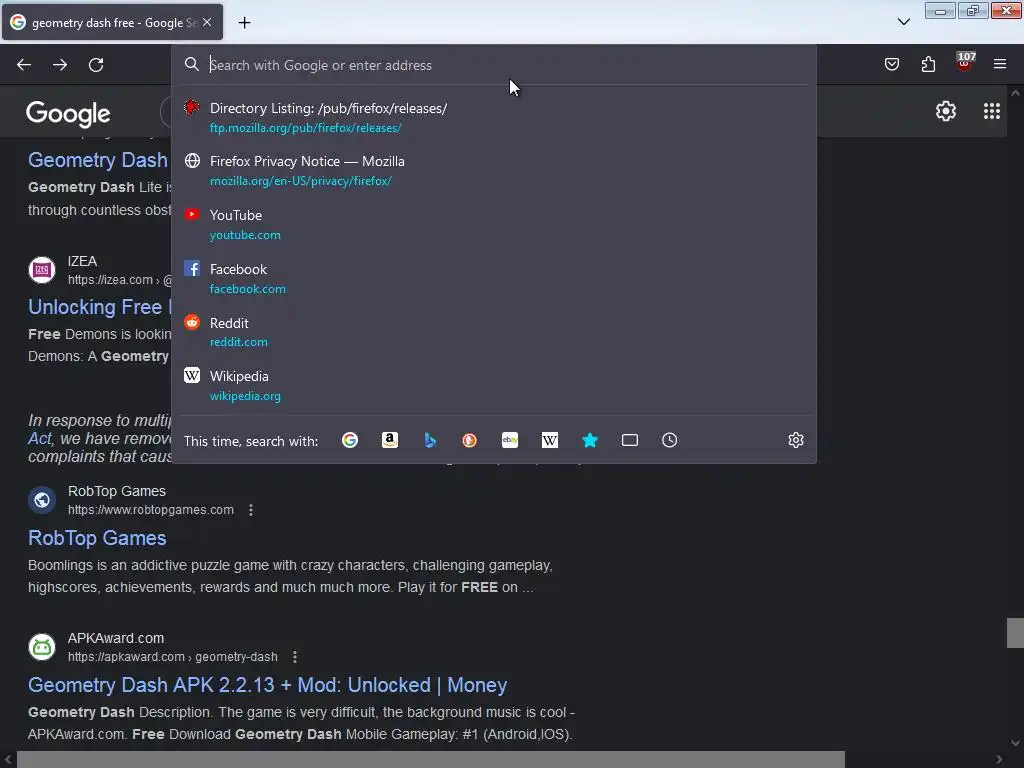
Task: Search this time with Bing
Action: pyautogui.click(x=430, y=440)
